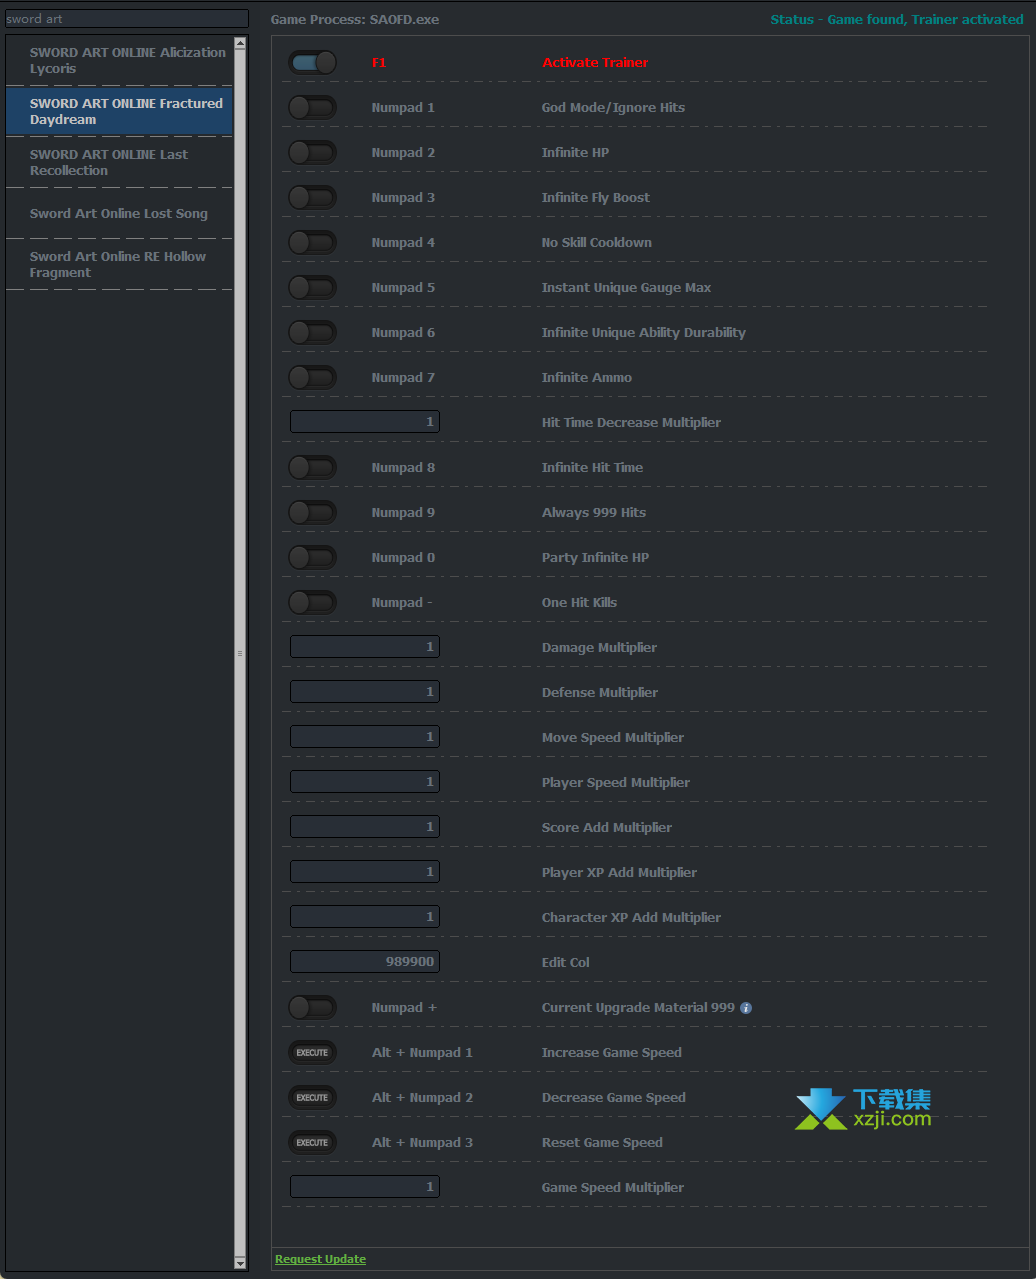Switch on Infinite Fly Boost

point(312,197)
